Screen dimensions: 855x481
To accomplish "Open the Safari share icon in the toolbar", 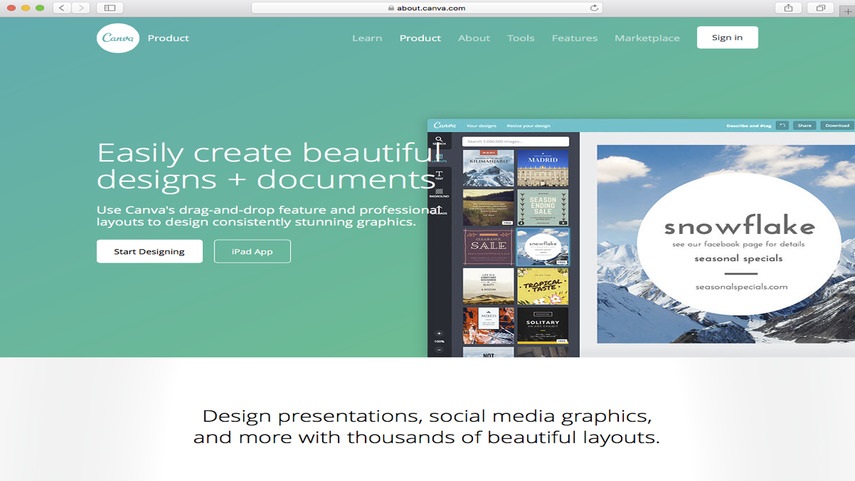I will [x=788, y=8].
